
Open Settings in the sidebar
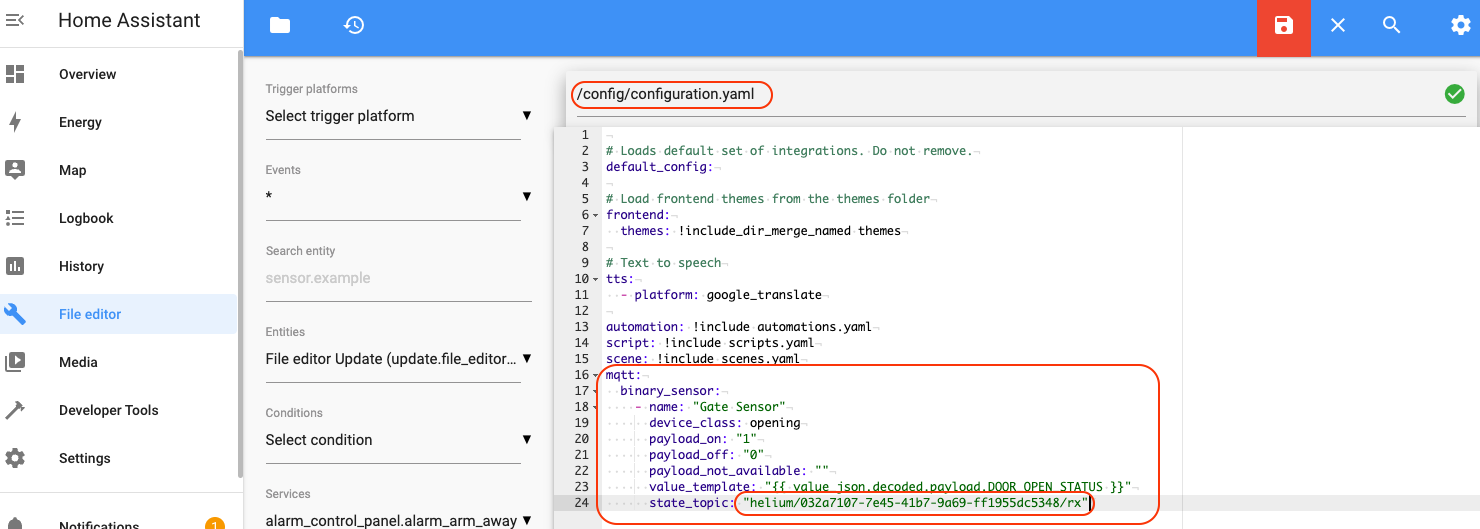(x=84, y=458)
